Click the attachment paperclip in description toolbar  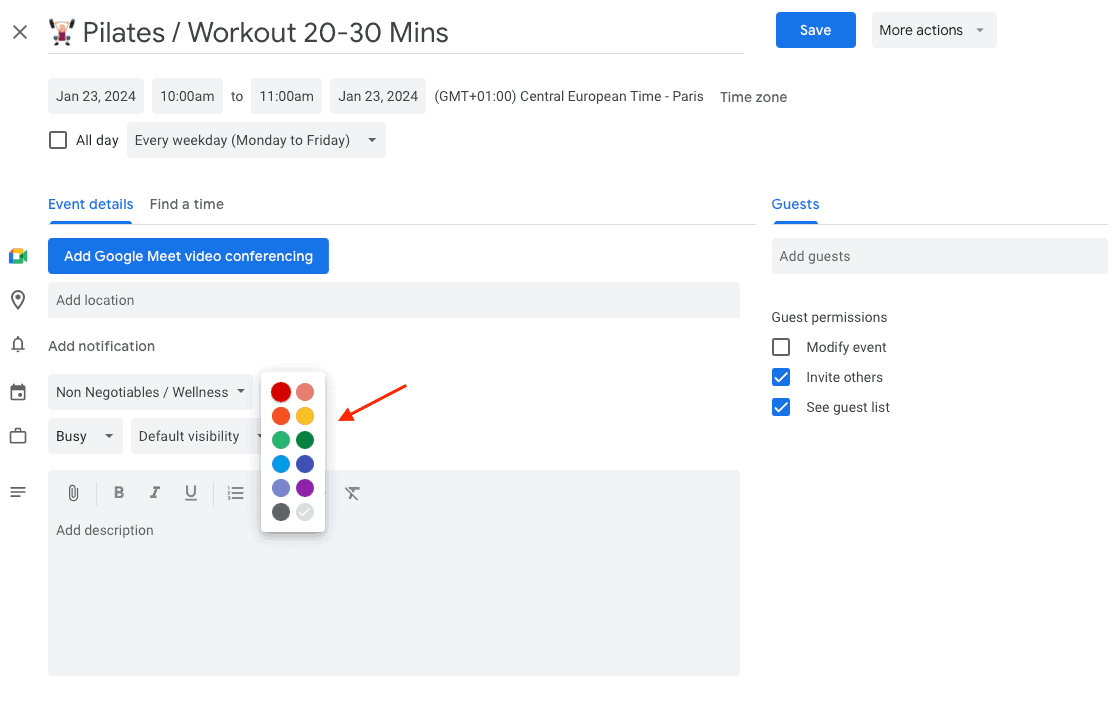(x=72, y=492)
